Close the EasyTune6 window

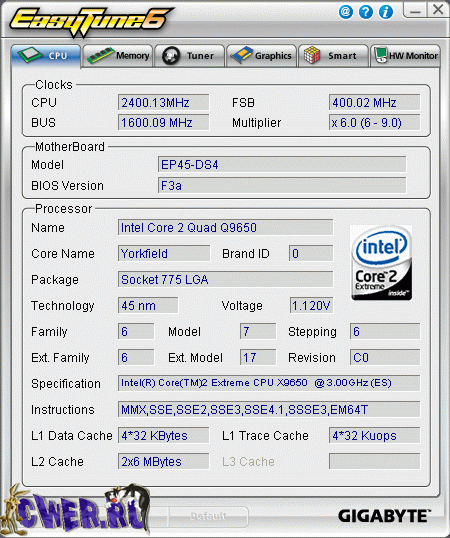point(438,10)
